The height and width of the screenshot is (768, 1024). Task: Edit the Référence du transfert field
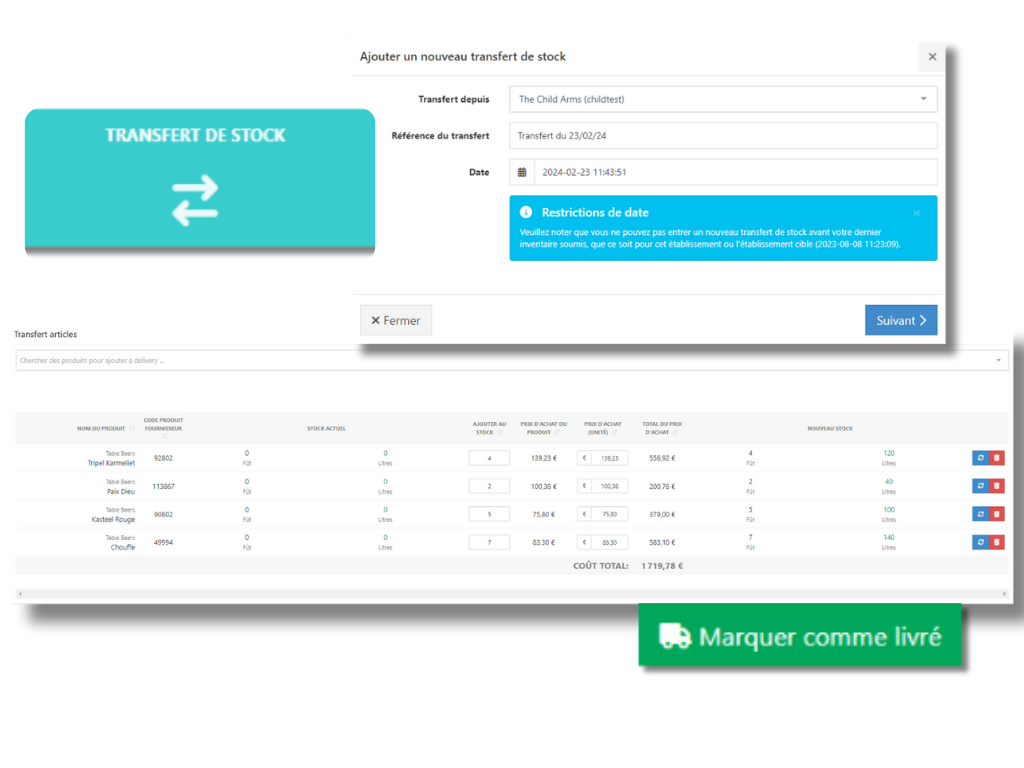point(723,136)
